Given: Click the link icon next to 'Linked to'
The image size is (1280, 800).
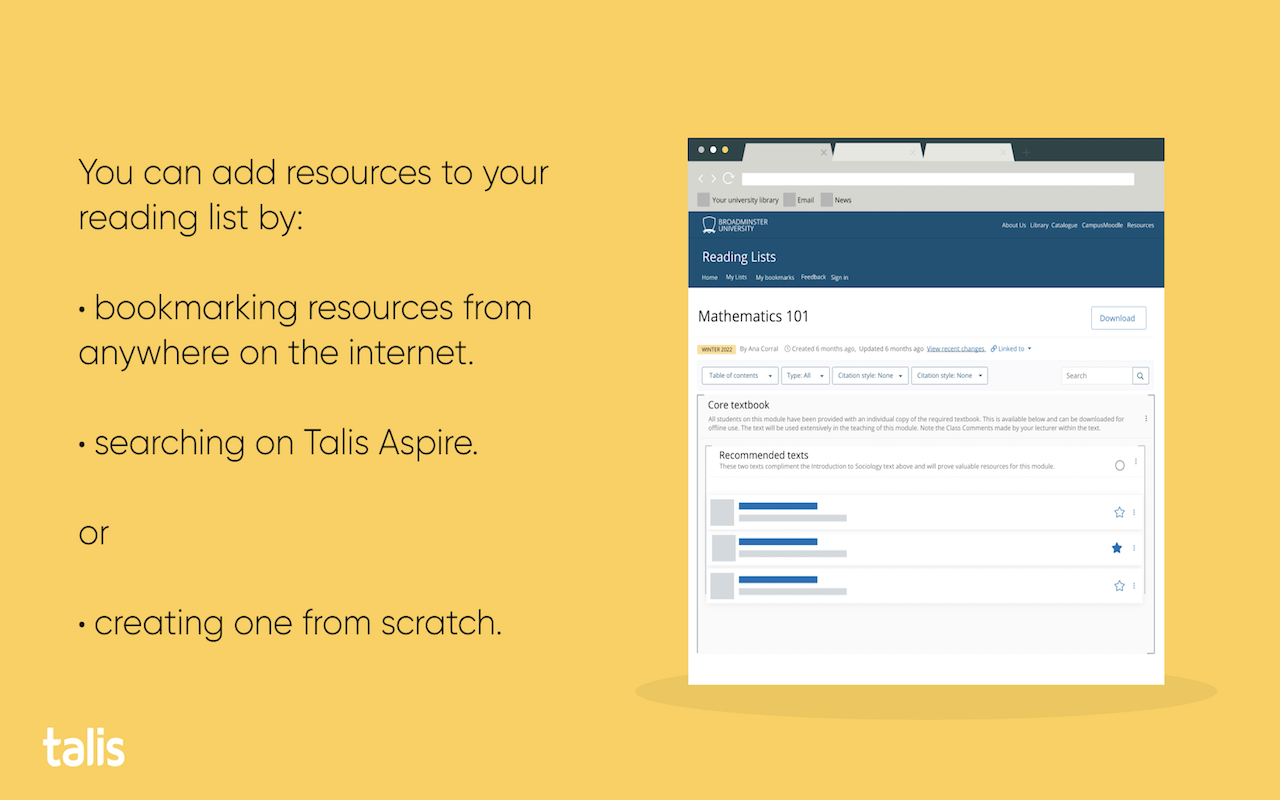Looking at the screenshot, I should (993, 348).
